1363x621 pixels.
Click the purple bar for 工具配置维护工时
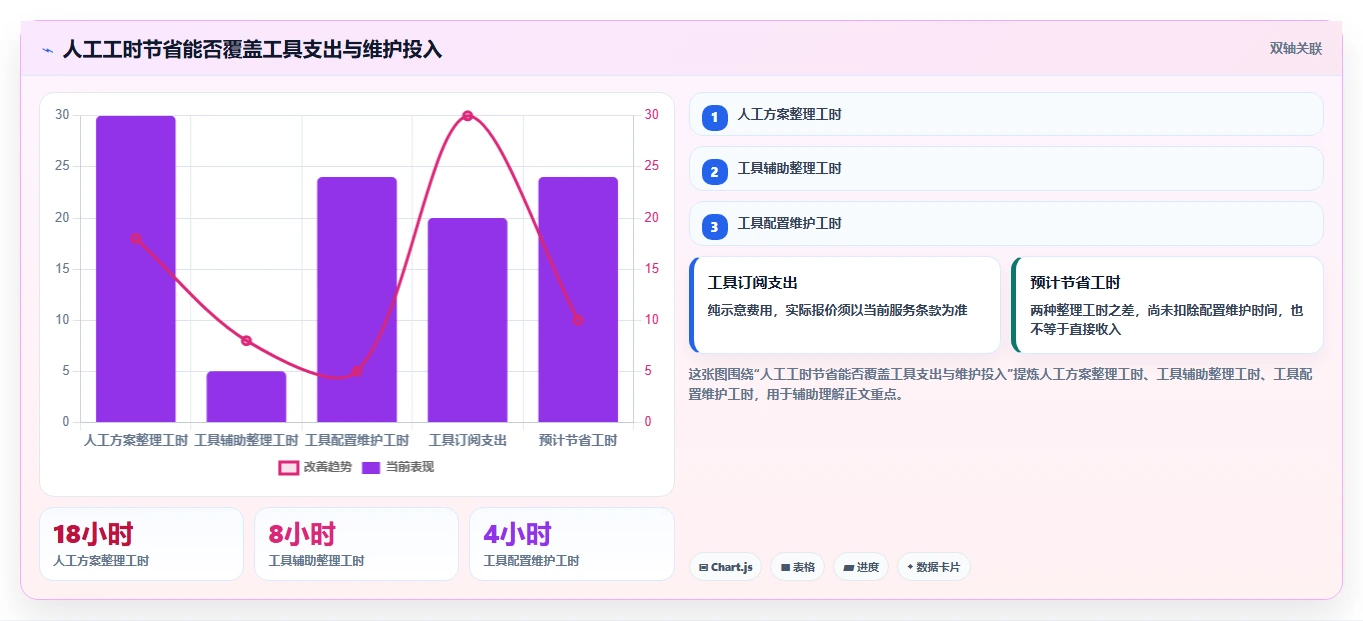tap(357, 300)
